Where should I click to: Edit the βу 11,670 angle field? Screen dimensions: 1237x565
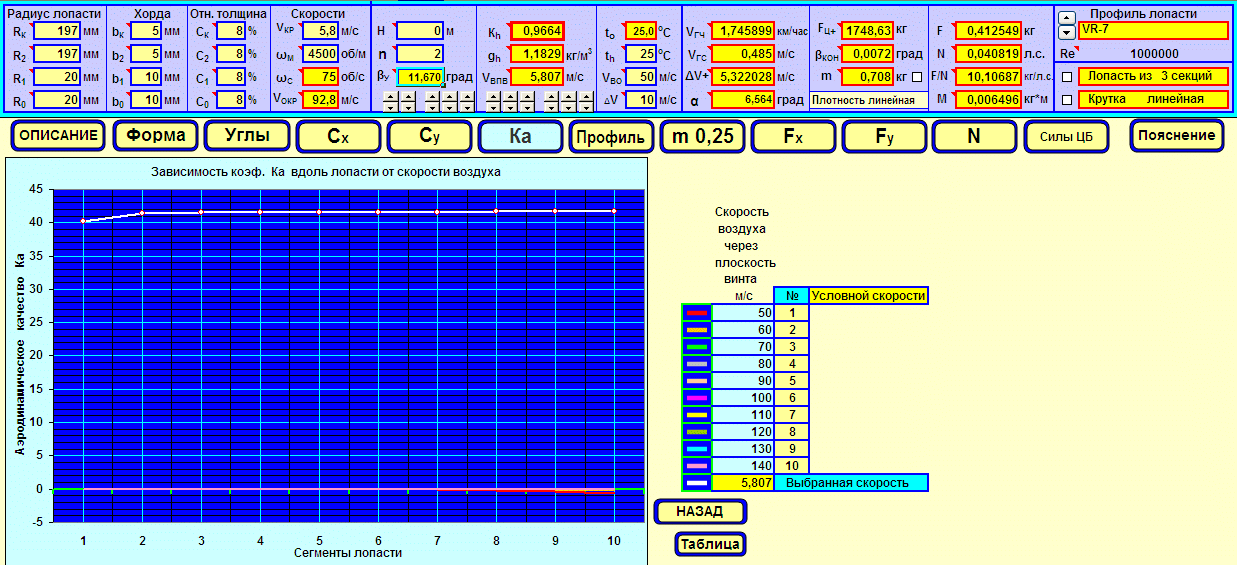pos(420,77)
